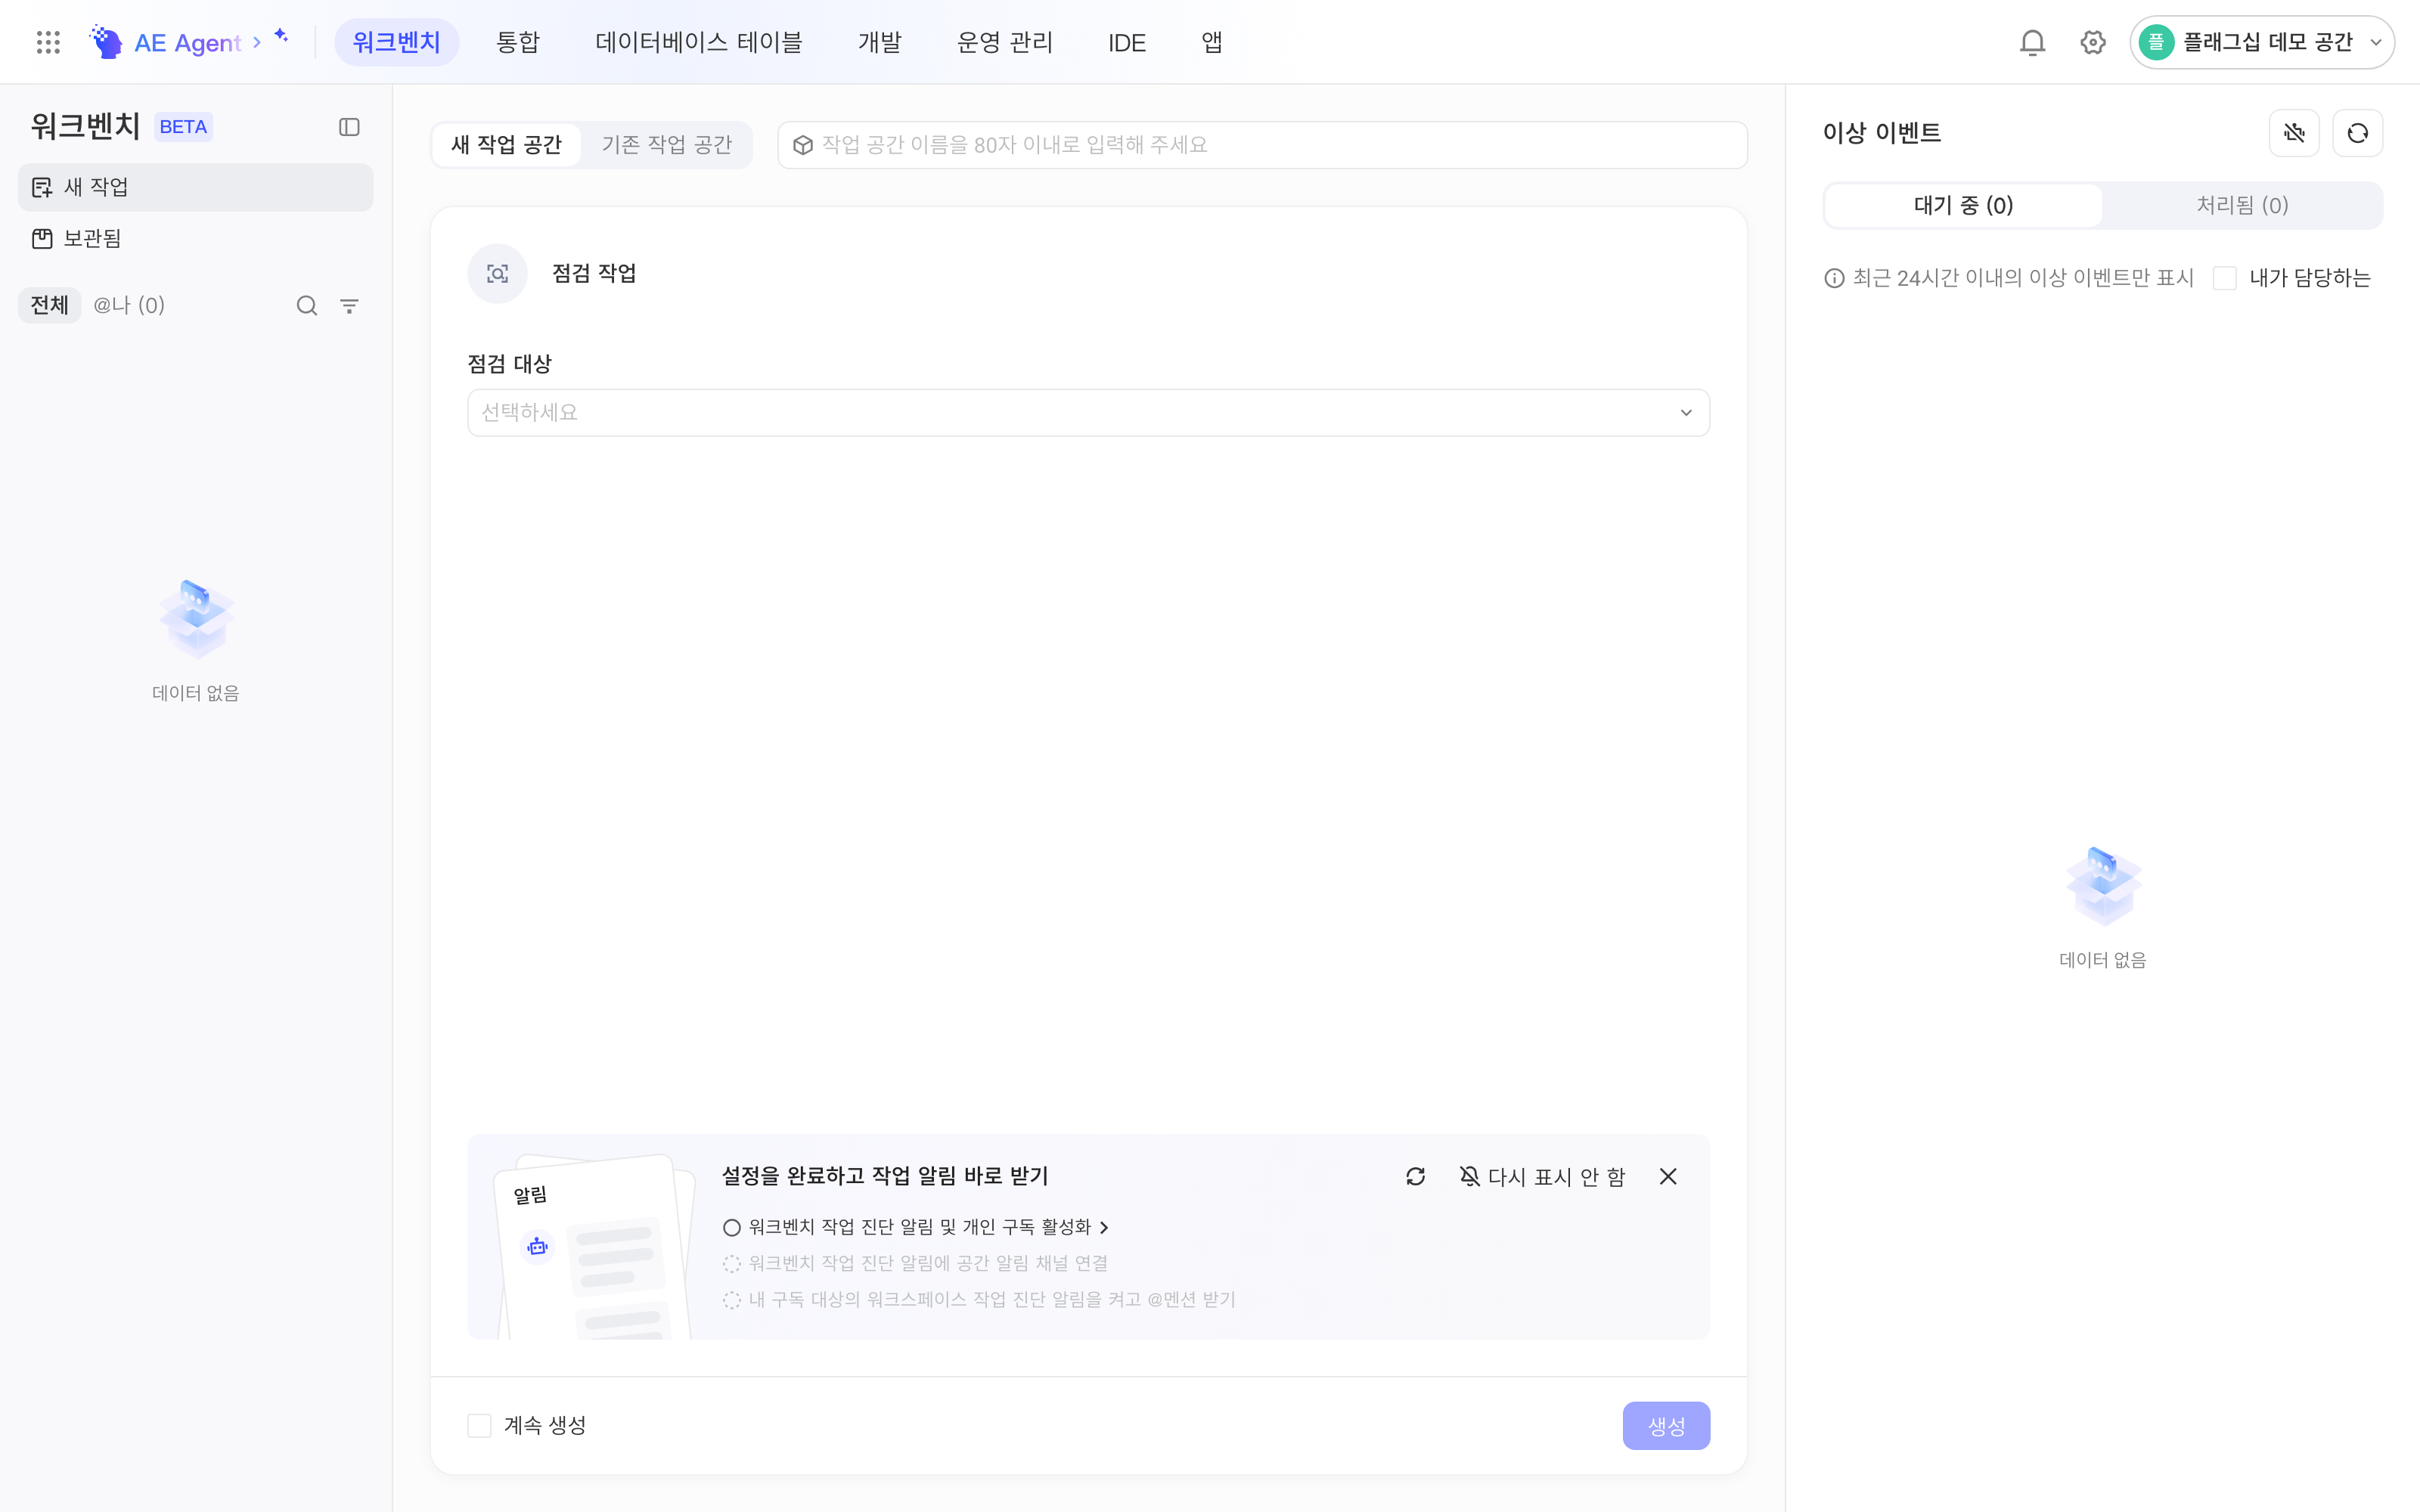Open the IDE menu item
2420x1512 pixels.
[x=1126, y=42]
